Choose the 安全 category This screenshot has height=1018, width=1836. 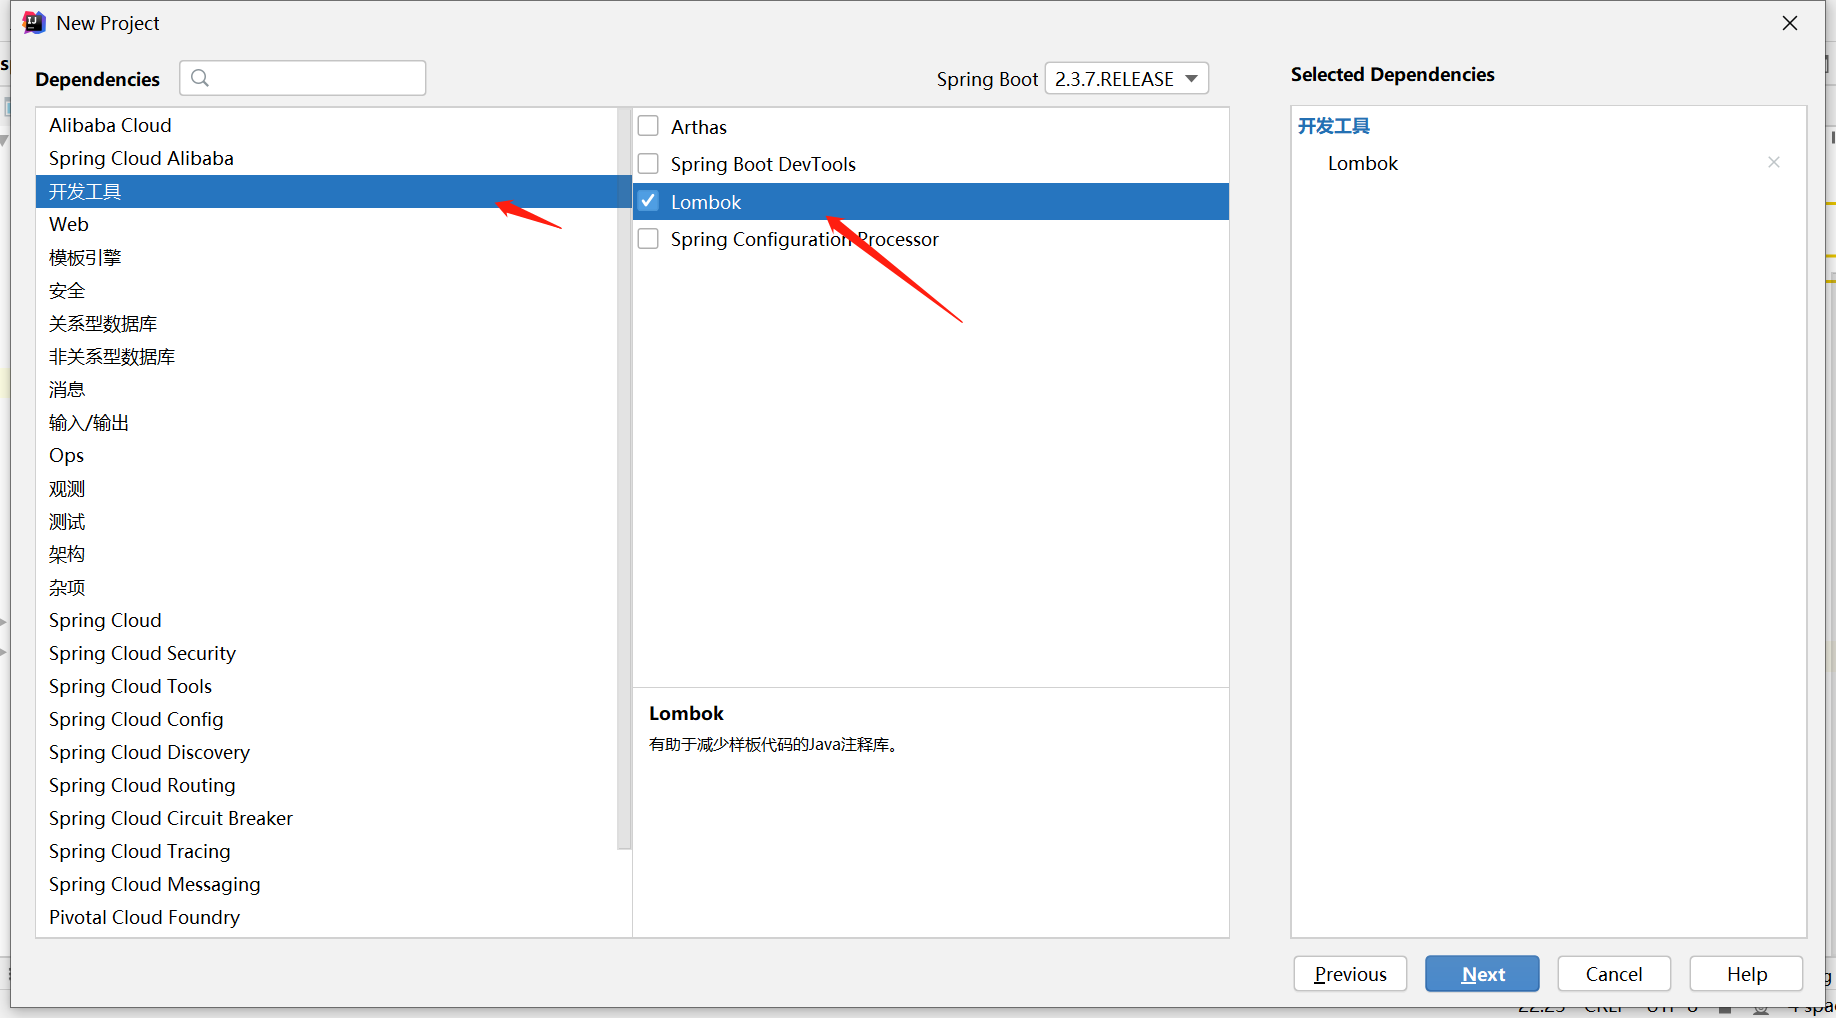coord(327,290)
